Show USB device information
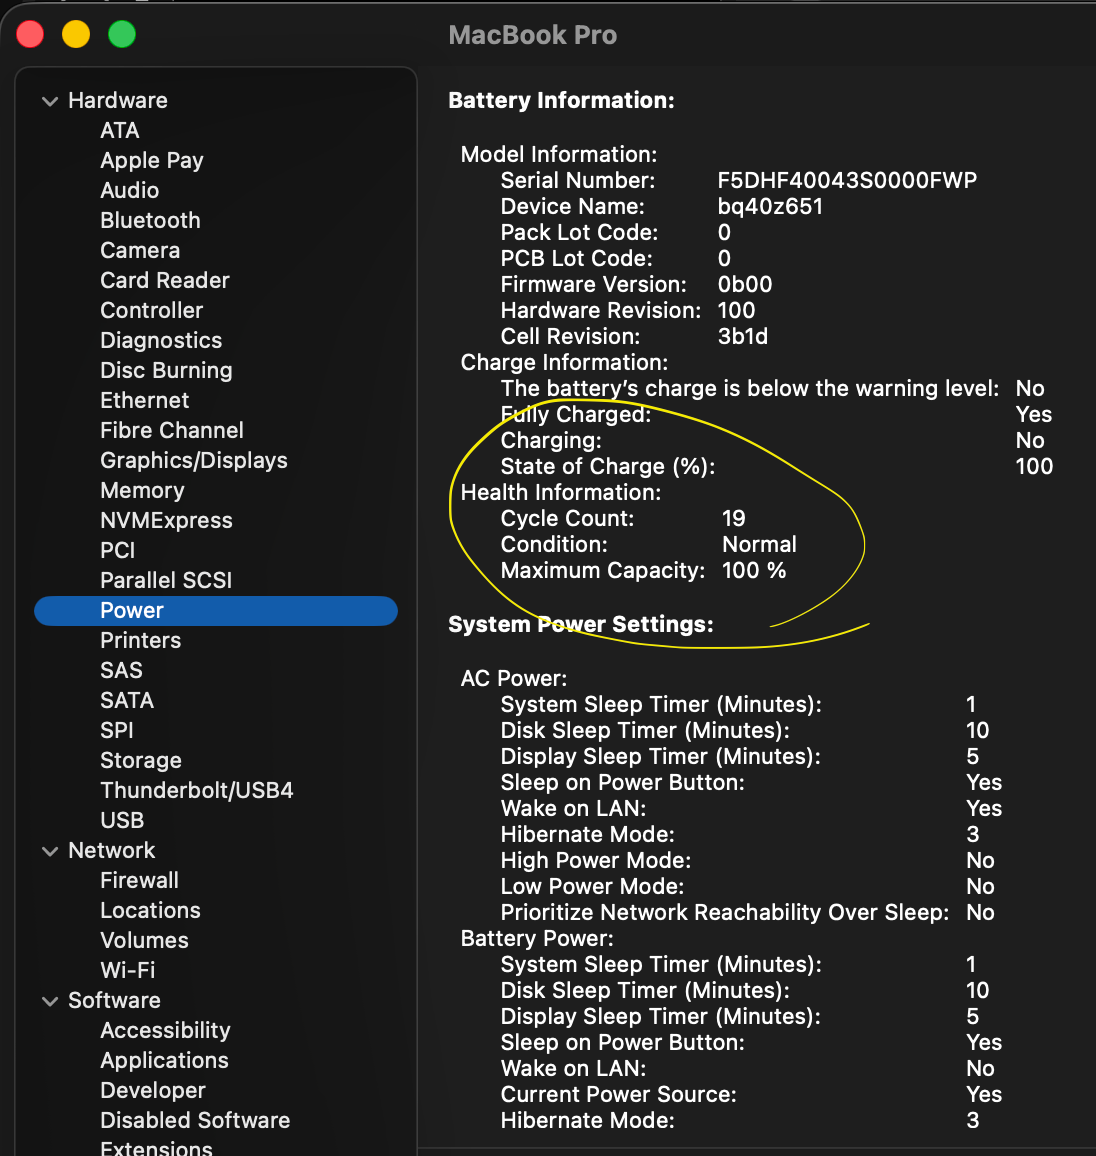This screenshot has width=1096, height=1156. pyautogui.click(x=122, y=820)
